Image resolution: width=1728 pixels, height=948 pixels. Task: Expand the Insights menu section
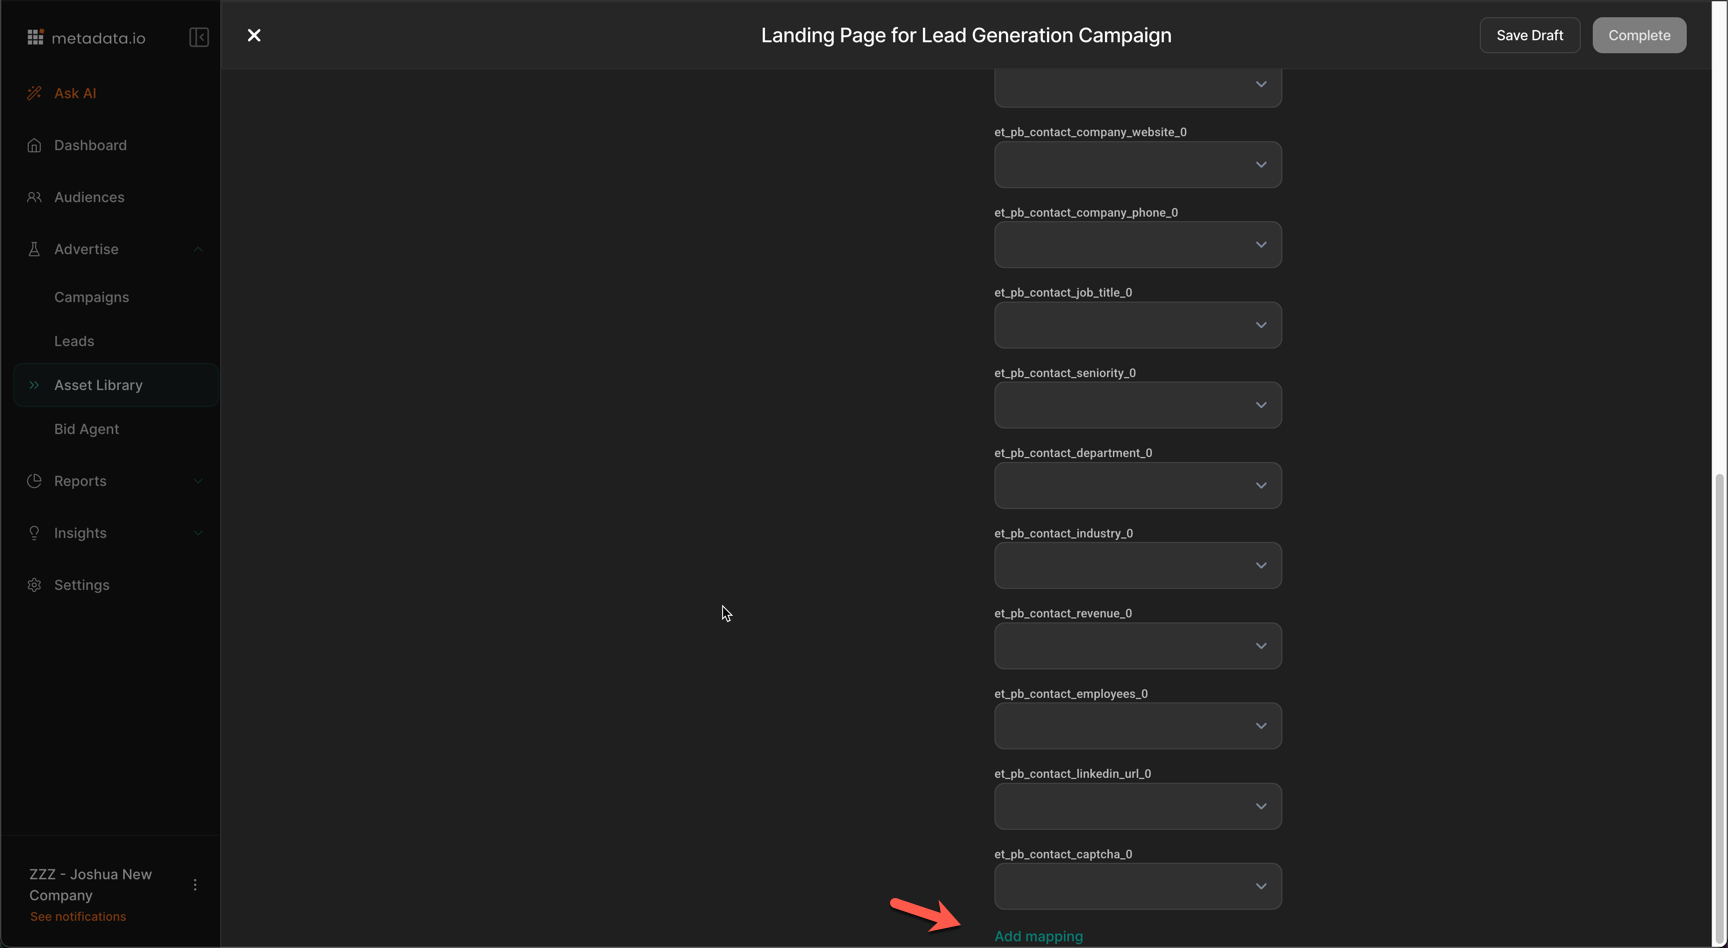click(x=198, y=533)
